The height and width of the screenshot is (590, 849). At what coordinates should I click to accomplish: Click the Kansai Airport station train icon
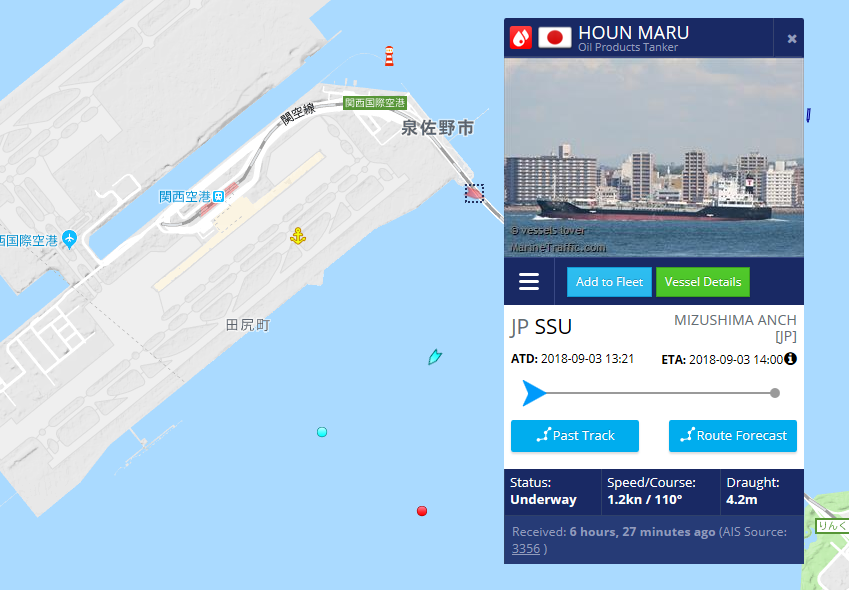[x=218, y=196]
